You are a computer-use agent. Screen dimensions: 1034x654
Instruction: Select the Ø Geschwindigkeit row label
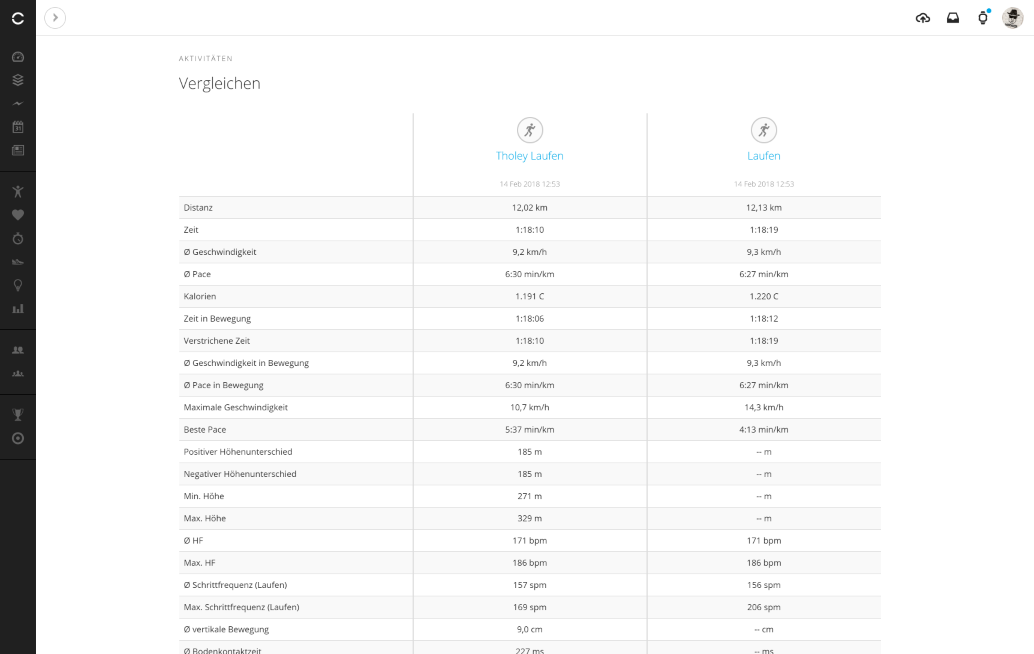pos(220,252)
